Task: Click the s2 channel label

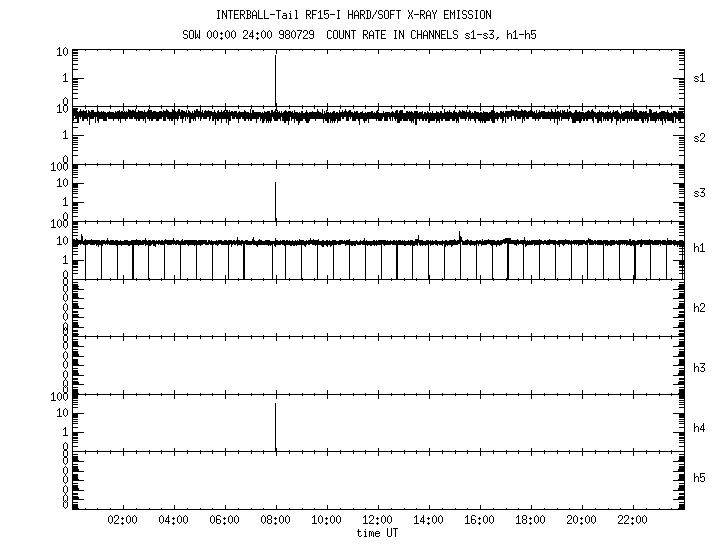Action: 700,137
